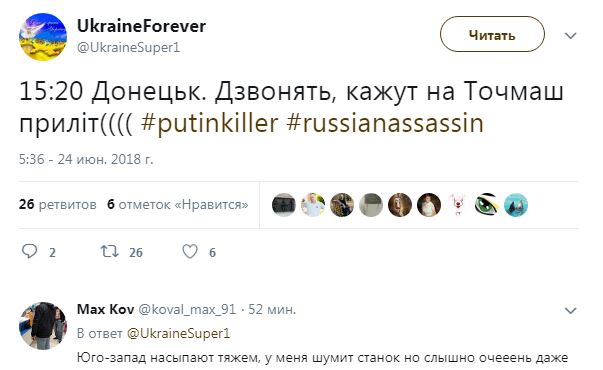Viewport: 603px width, 370px height.
Task: Click the clown face liker avatar
Action: pyautogui.click(x=458, y=205)
